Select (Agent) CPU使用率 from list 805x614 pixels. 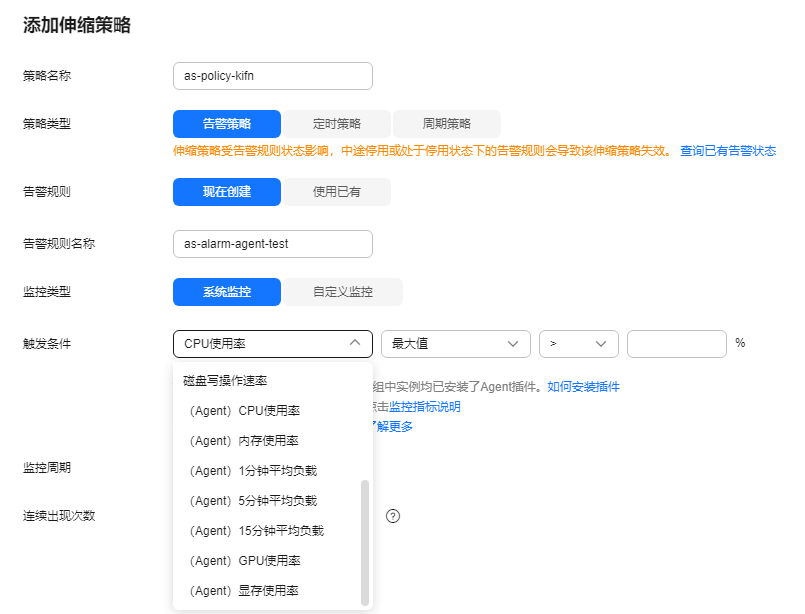(x=244, y=411)
